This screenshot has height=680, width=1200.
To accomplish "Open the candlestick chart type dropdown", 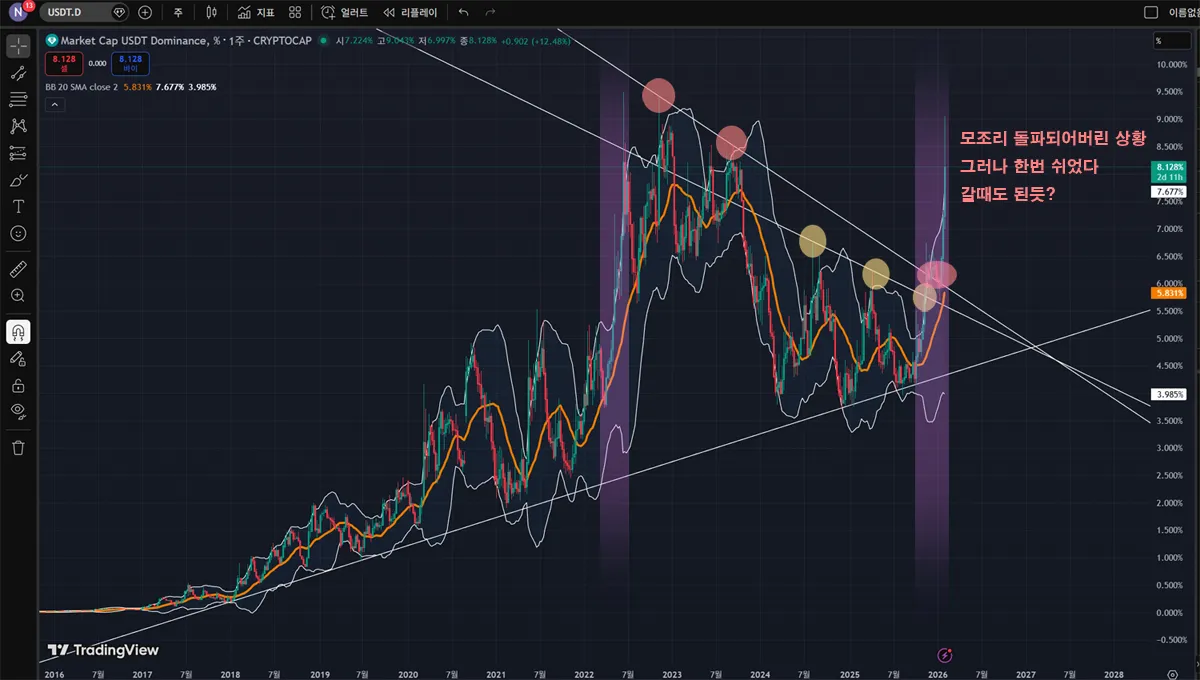I will tap(211, 13).
